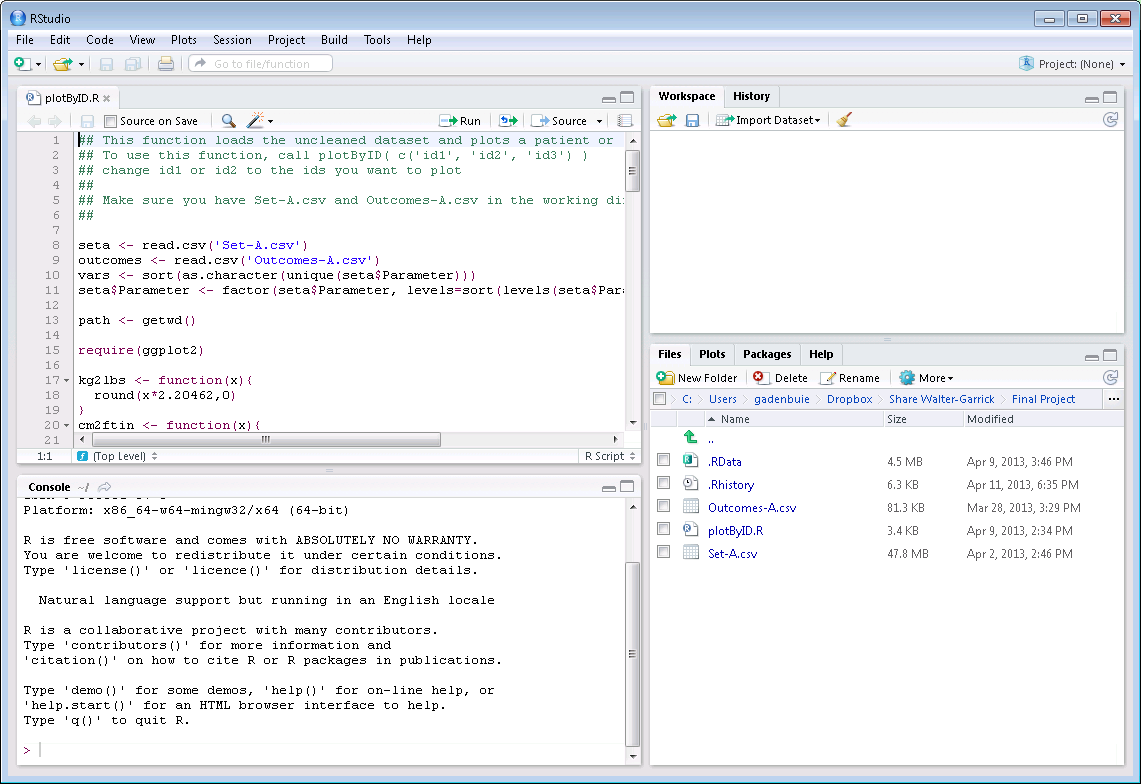Collapse the kg2lbs function fold arrow
Viewport: 1141px width, 784px height.
click(66, 381)
